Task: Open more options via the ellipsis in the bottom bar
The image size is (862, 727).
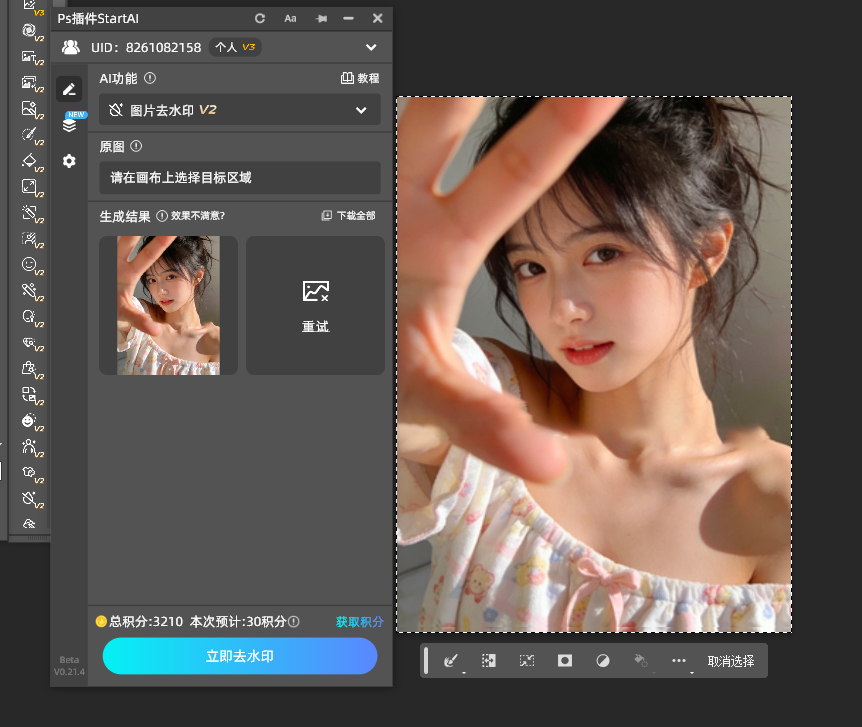Action: (679, 660)
